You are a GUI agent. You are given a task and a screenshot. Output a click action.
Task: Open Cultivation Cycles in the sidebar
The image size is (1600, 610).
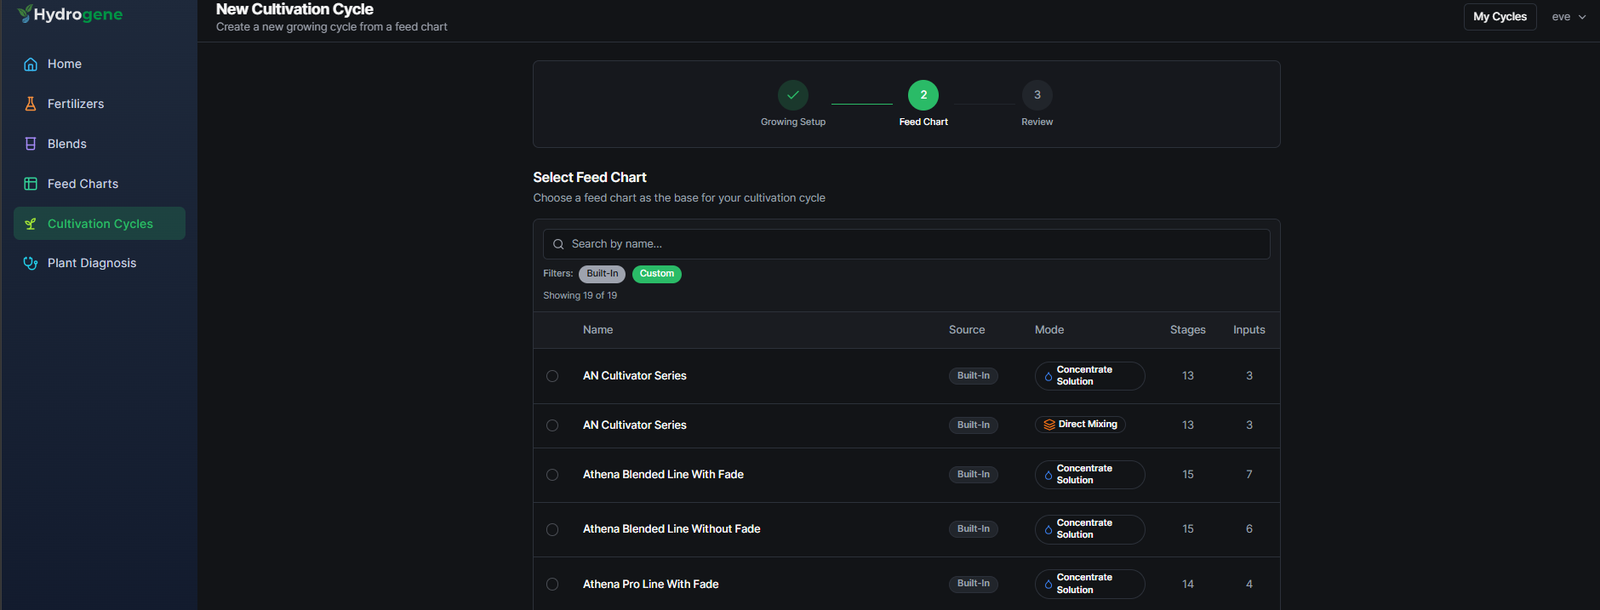click(x=99, y=224)
